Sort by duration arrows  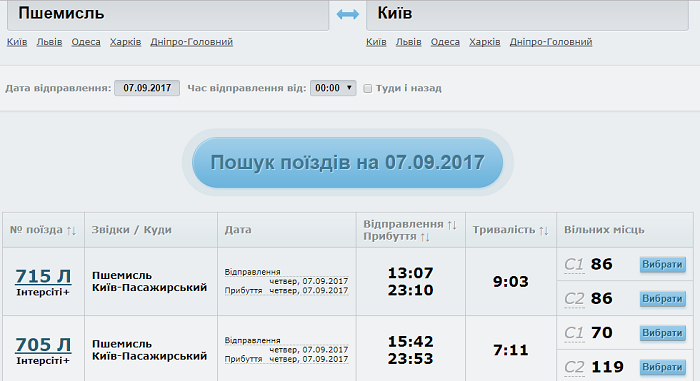click(x=543, y=230)
